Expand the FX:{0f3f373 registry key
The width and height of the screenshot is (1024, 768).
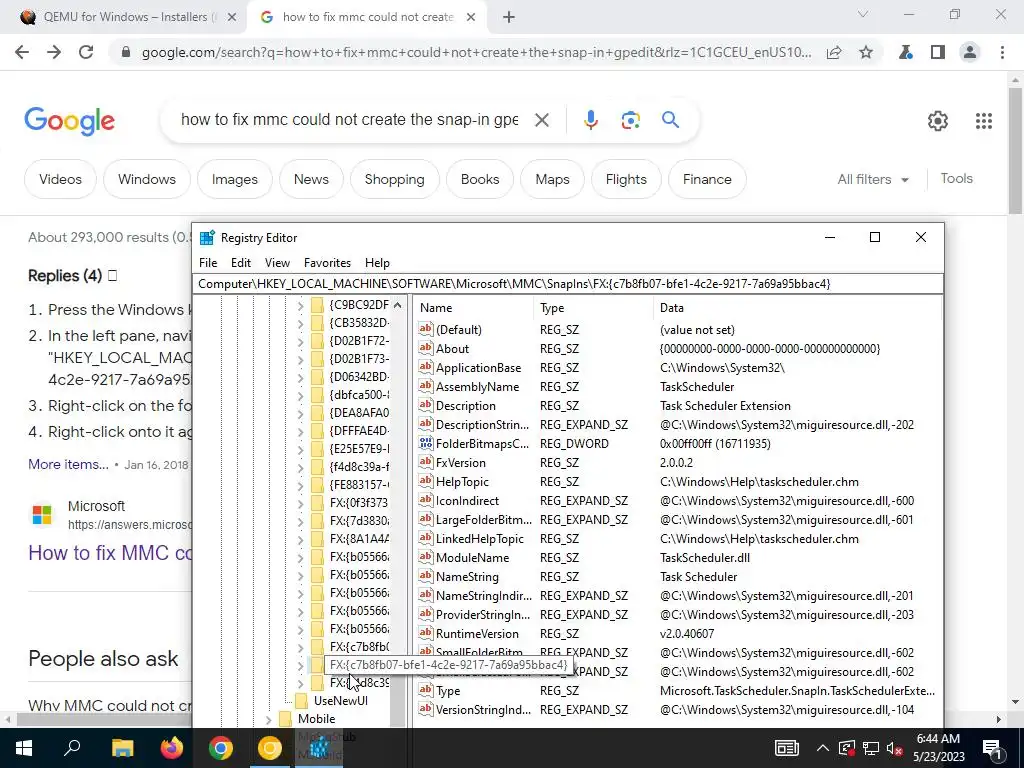pos(300,503)
